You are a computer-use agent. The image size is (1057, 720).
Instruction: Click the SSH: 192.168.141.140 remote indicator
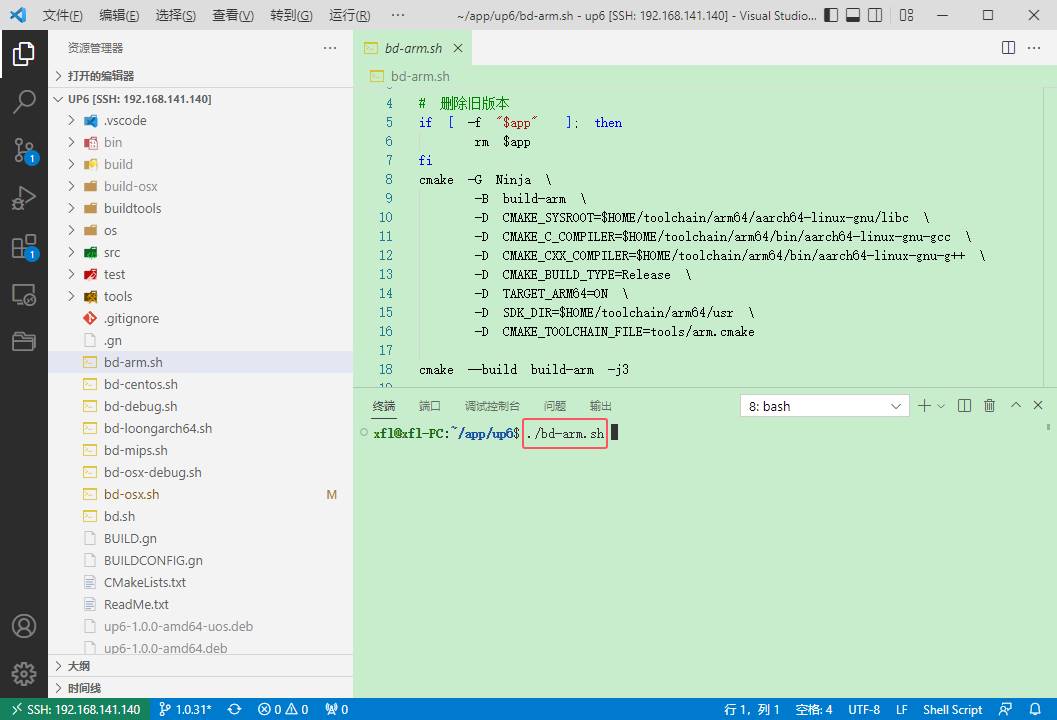pos(75,709)
